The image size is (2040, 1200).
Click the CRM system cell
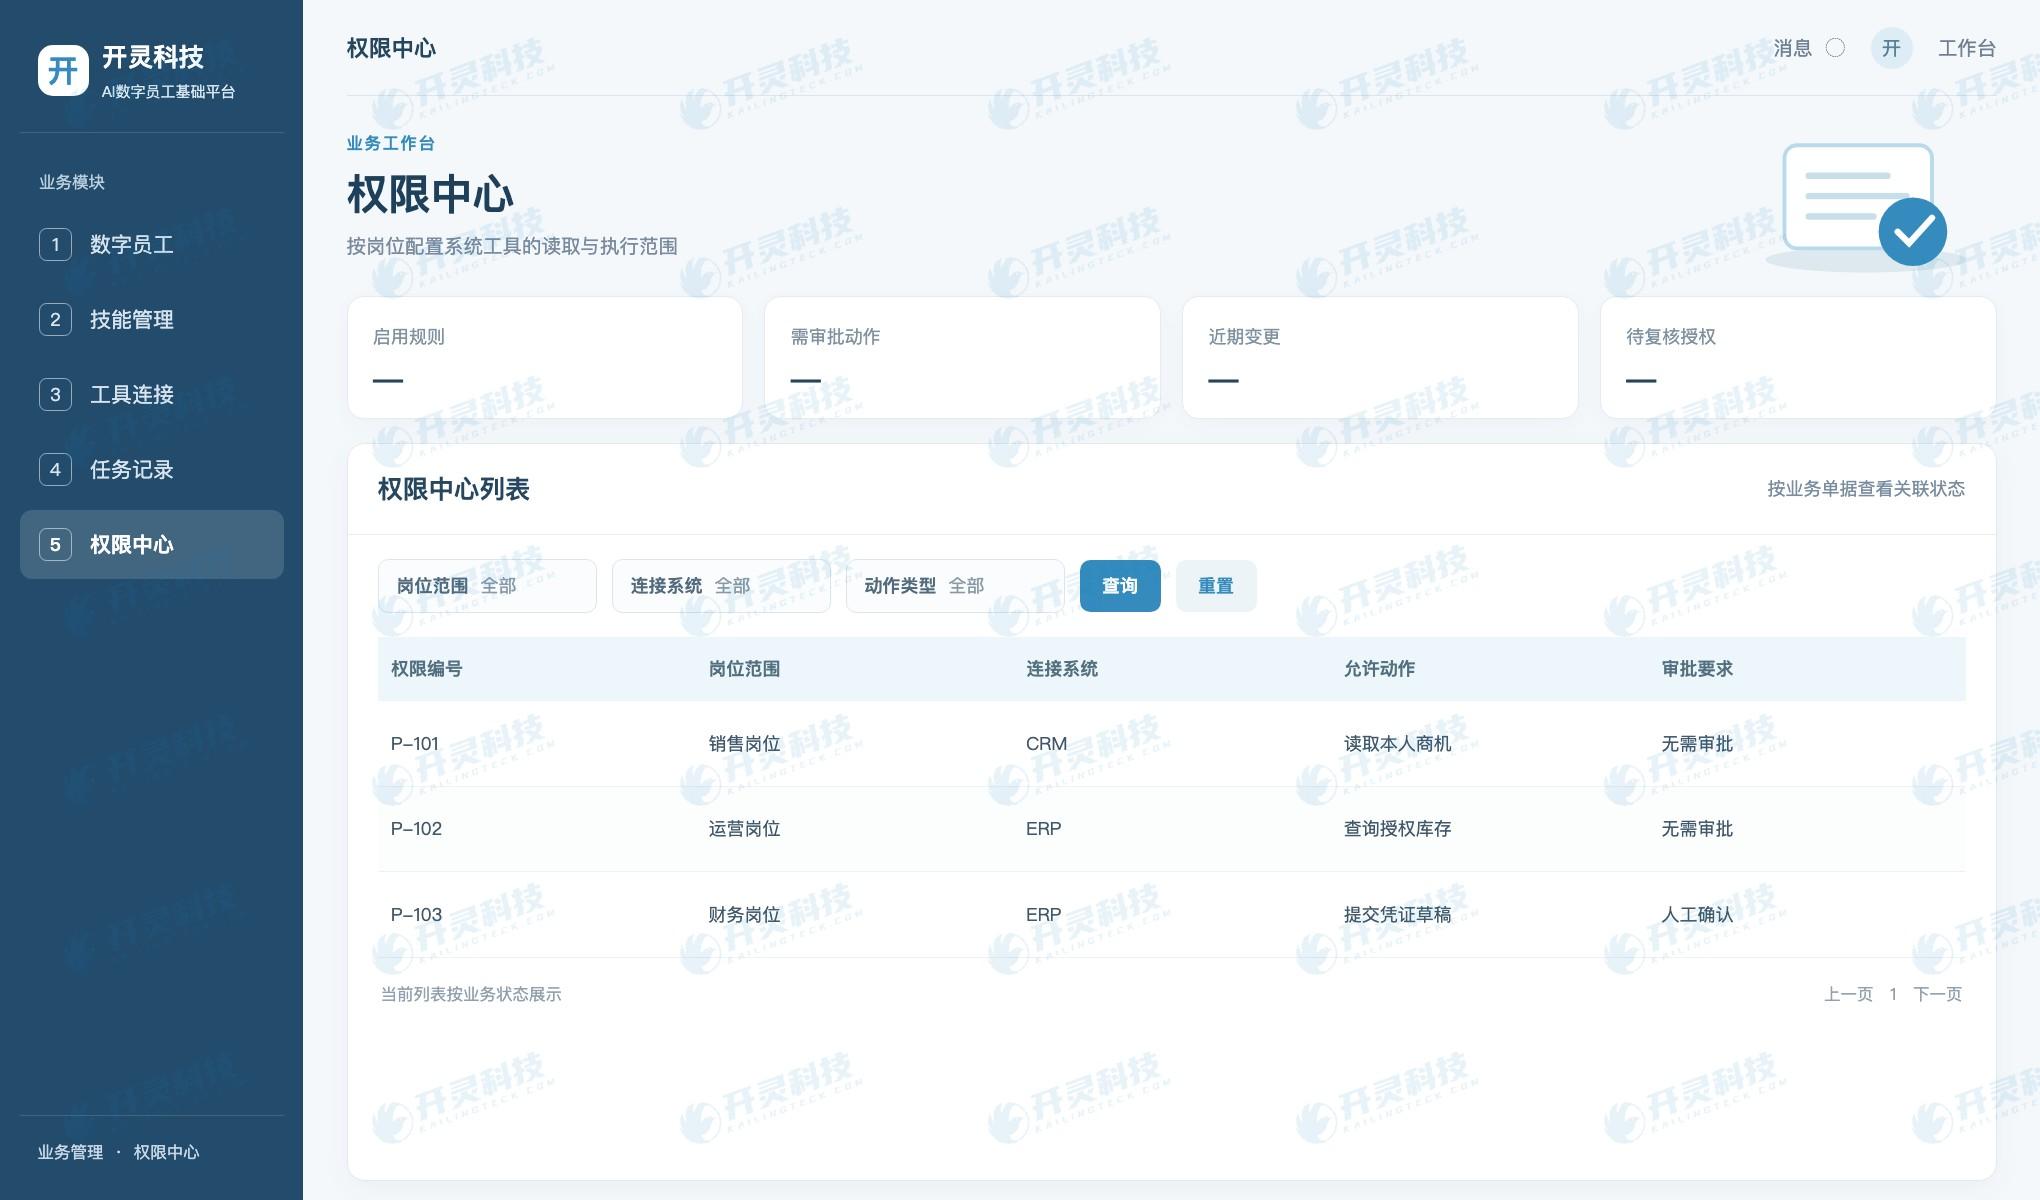1046,744
